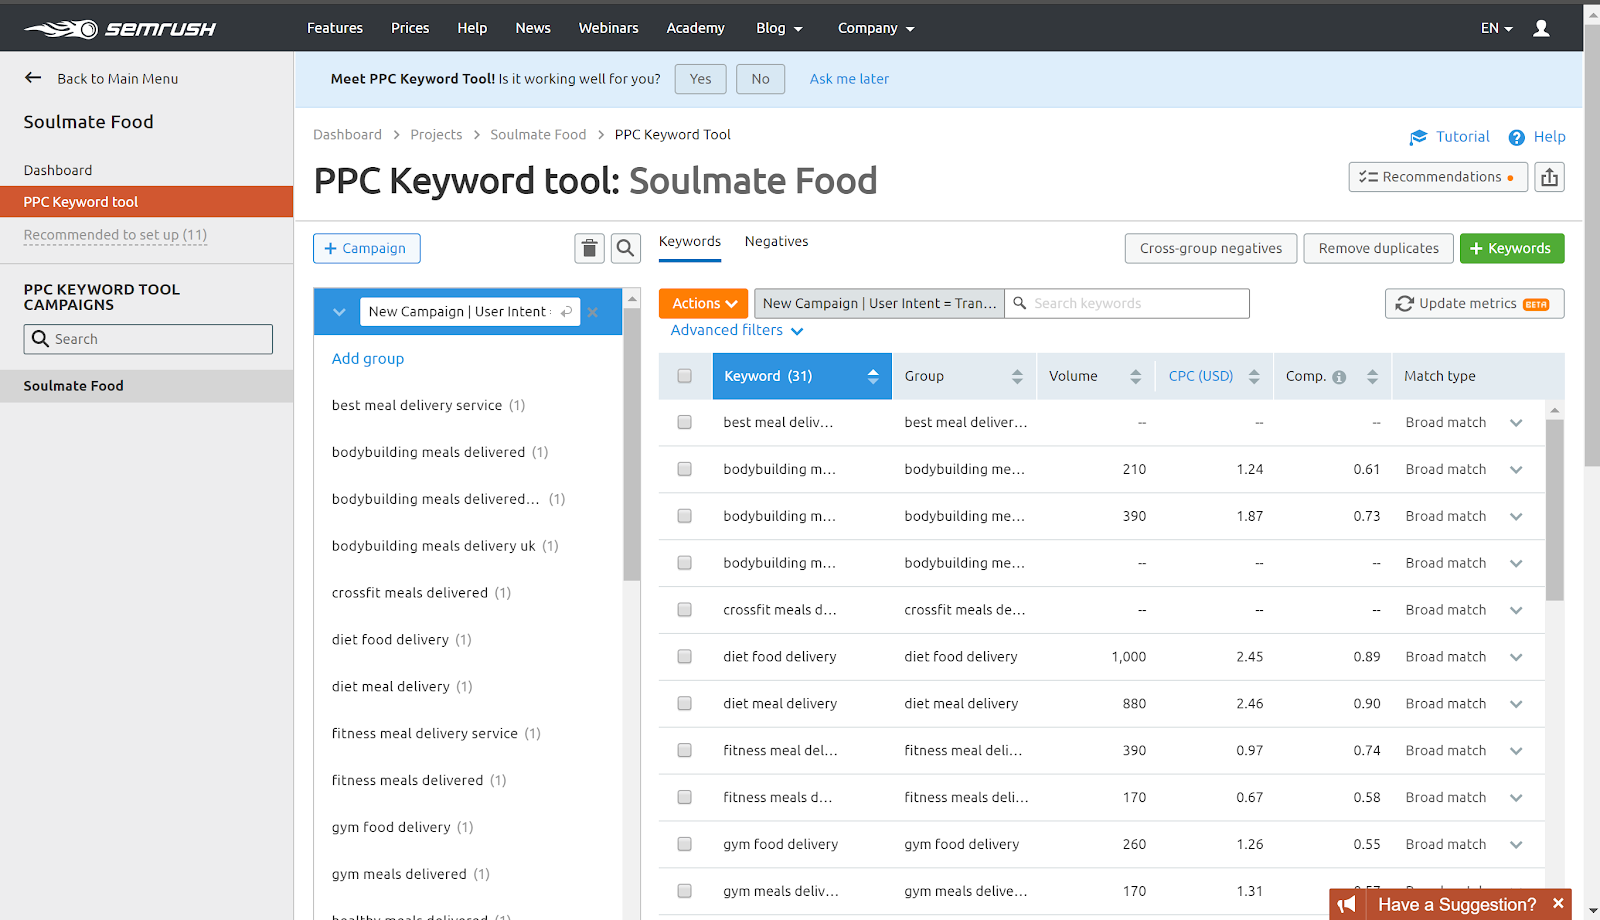Screen dimensions: 1600x920
Task: Open the Prices menu item
Action: pyautogui.click(x=410, y=28)
